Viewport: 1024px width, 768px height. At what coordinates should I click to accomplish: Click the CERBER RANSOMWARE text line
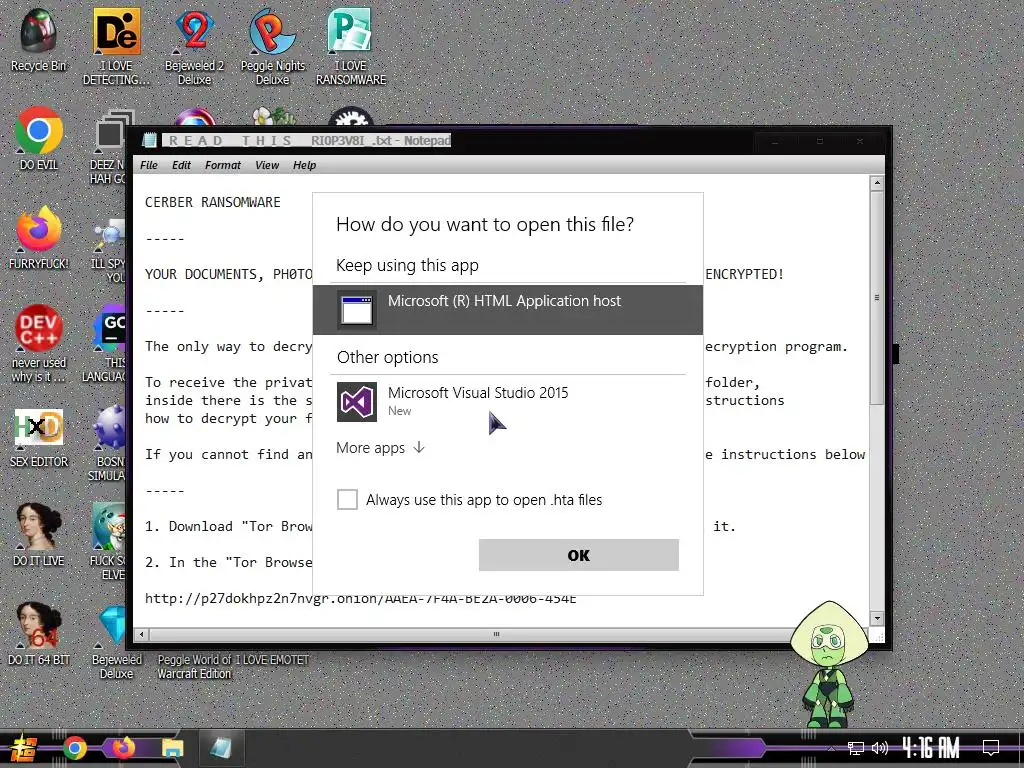tap(213, 202)
